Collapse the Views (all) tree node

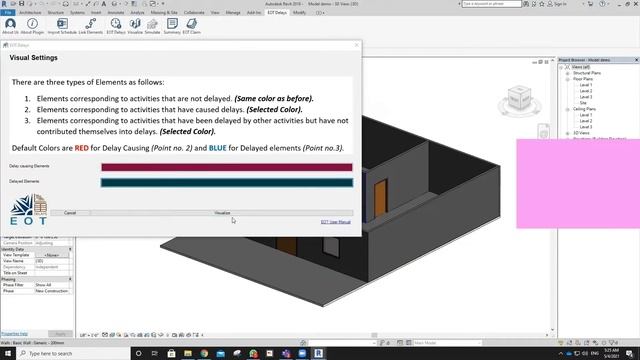point(562,67)
